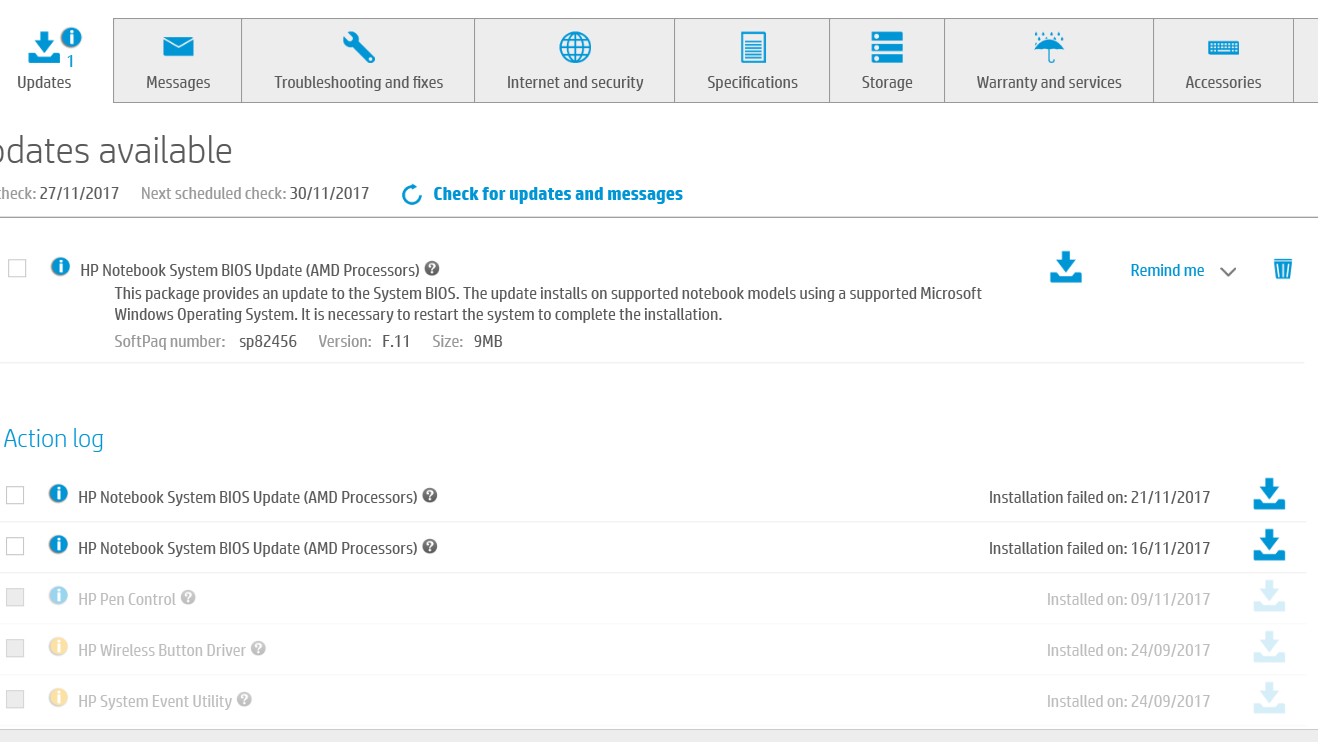The image size is (1318, 742).
Task: Click the Remind me link
Action: [1167, 270]
